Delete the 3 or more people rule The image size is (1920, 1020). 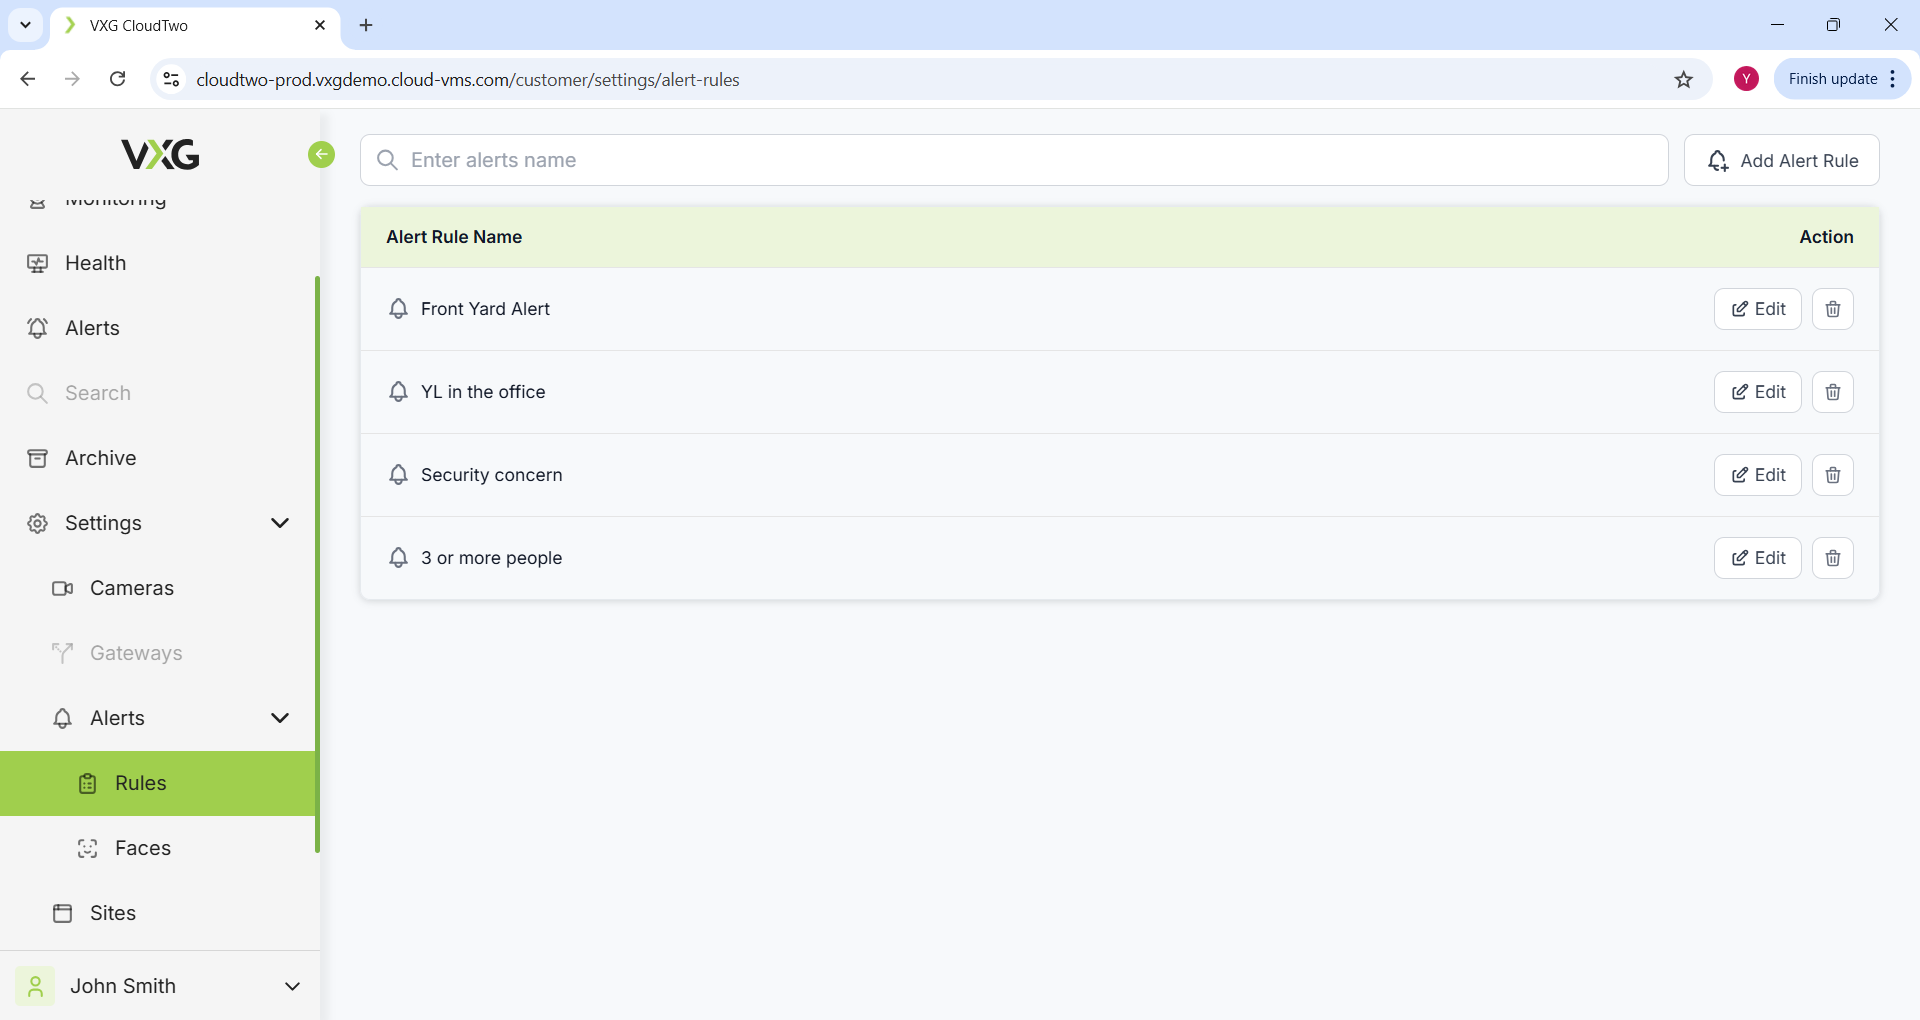click(x=1832, y=558)
